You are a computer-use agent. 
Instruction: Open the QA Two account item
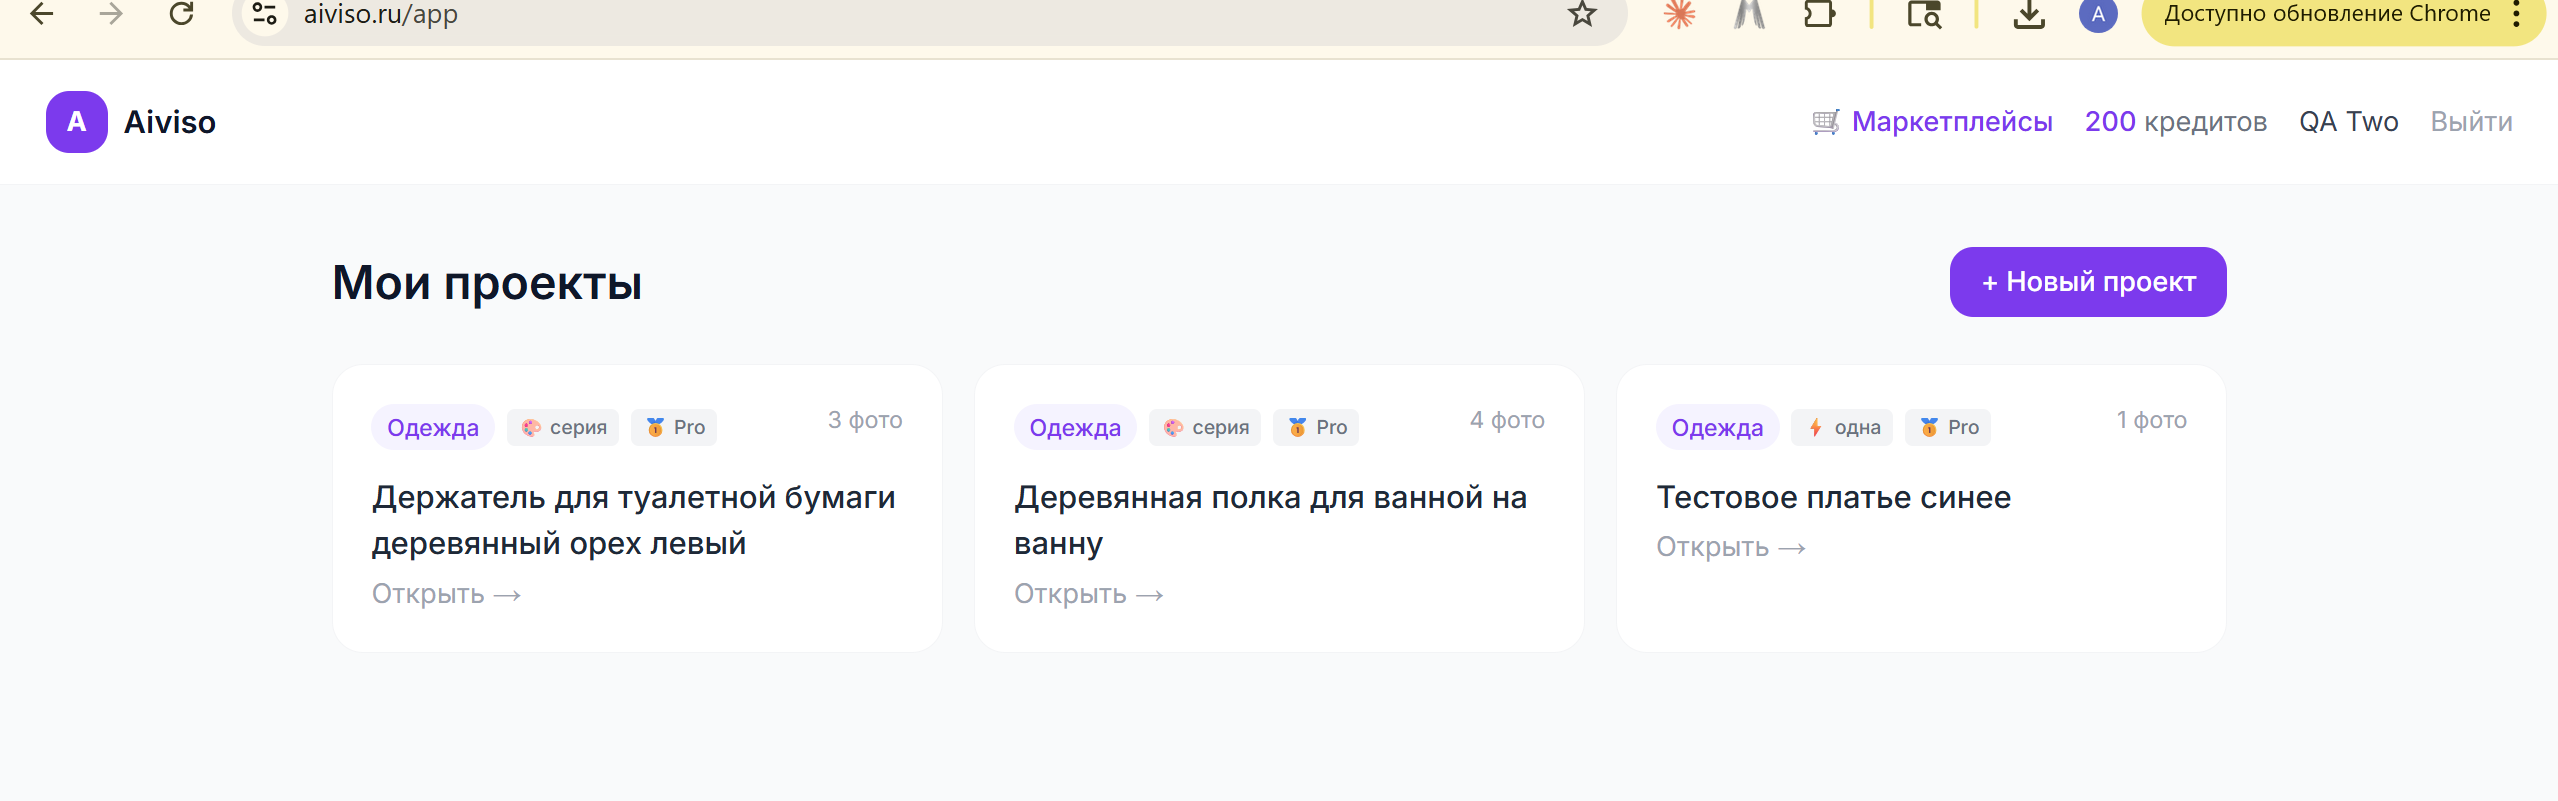coord(2349,122)
